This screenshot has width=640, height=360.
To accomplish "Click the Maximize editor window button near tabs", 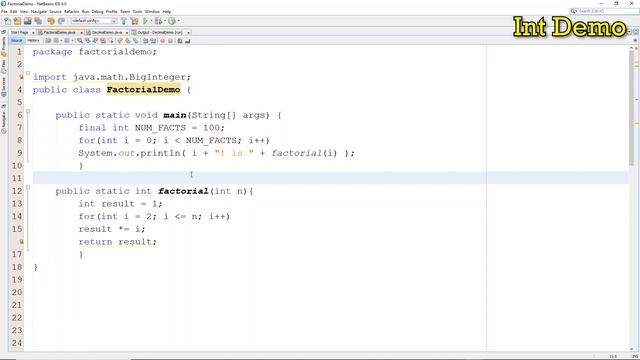I will pos(636,31).
